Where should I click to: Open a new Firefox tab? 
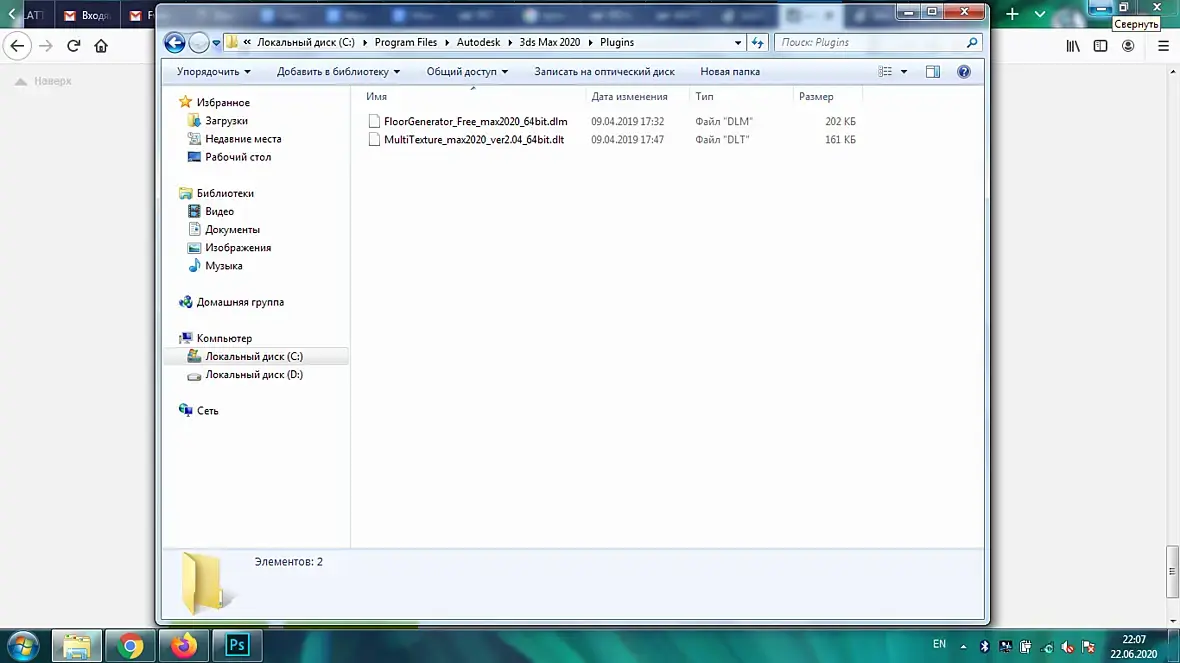(1012, 14)
